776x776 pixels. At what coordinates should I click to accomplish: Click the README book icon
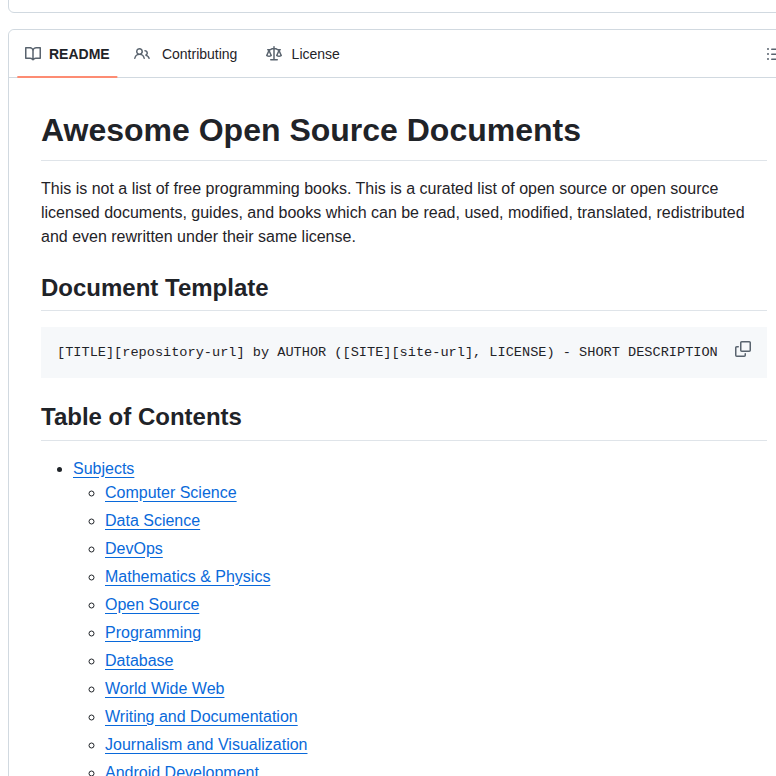point(33,54)
